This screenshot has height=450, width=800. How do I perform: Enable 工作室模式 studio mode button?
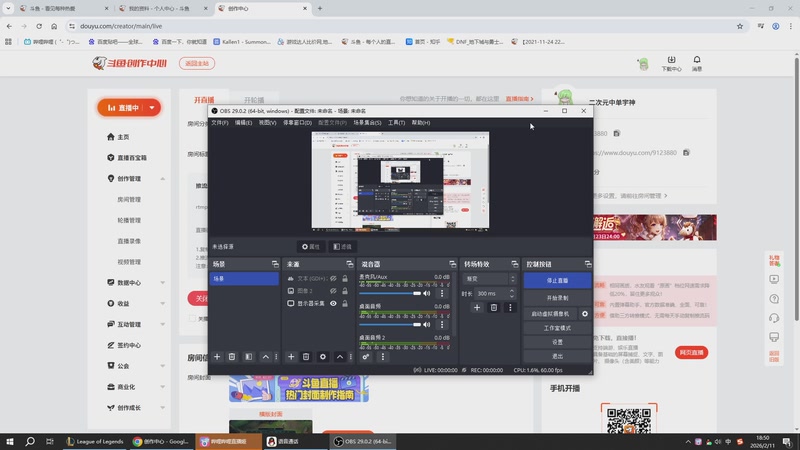(557, 328)
